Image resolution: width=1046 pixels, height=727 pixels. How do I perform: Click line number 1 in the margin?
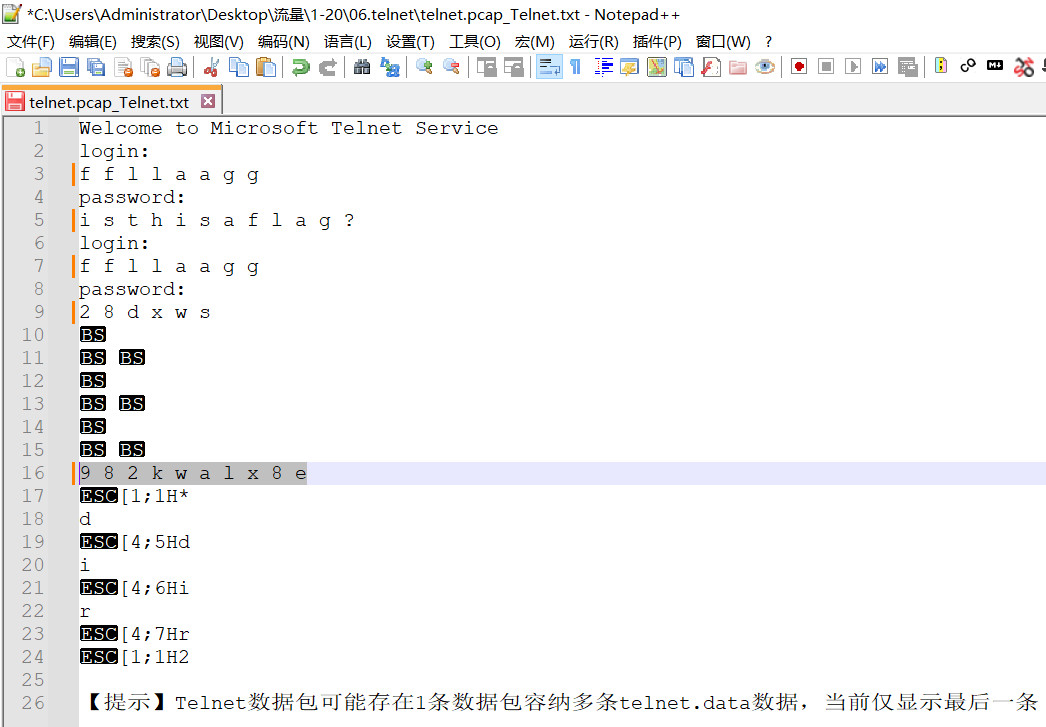(39, 128)
